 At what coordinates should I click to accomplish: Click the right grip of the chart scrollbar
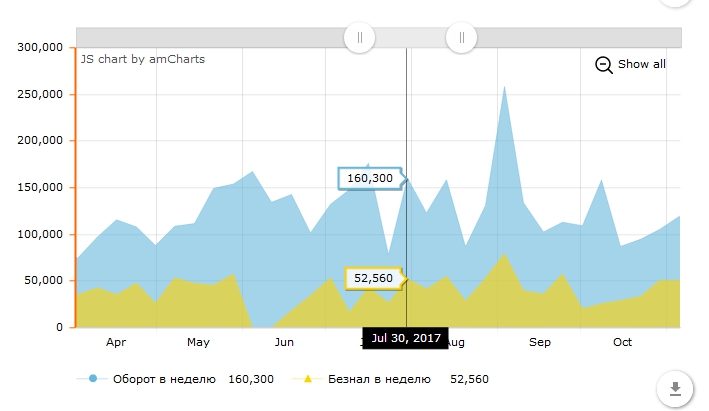click(x=461, y=38)
